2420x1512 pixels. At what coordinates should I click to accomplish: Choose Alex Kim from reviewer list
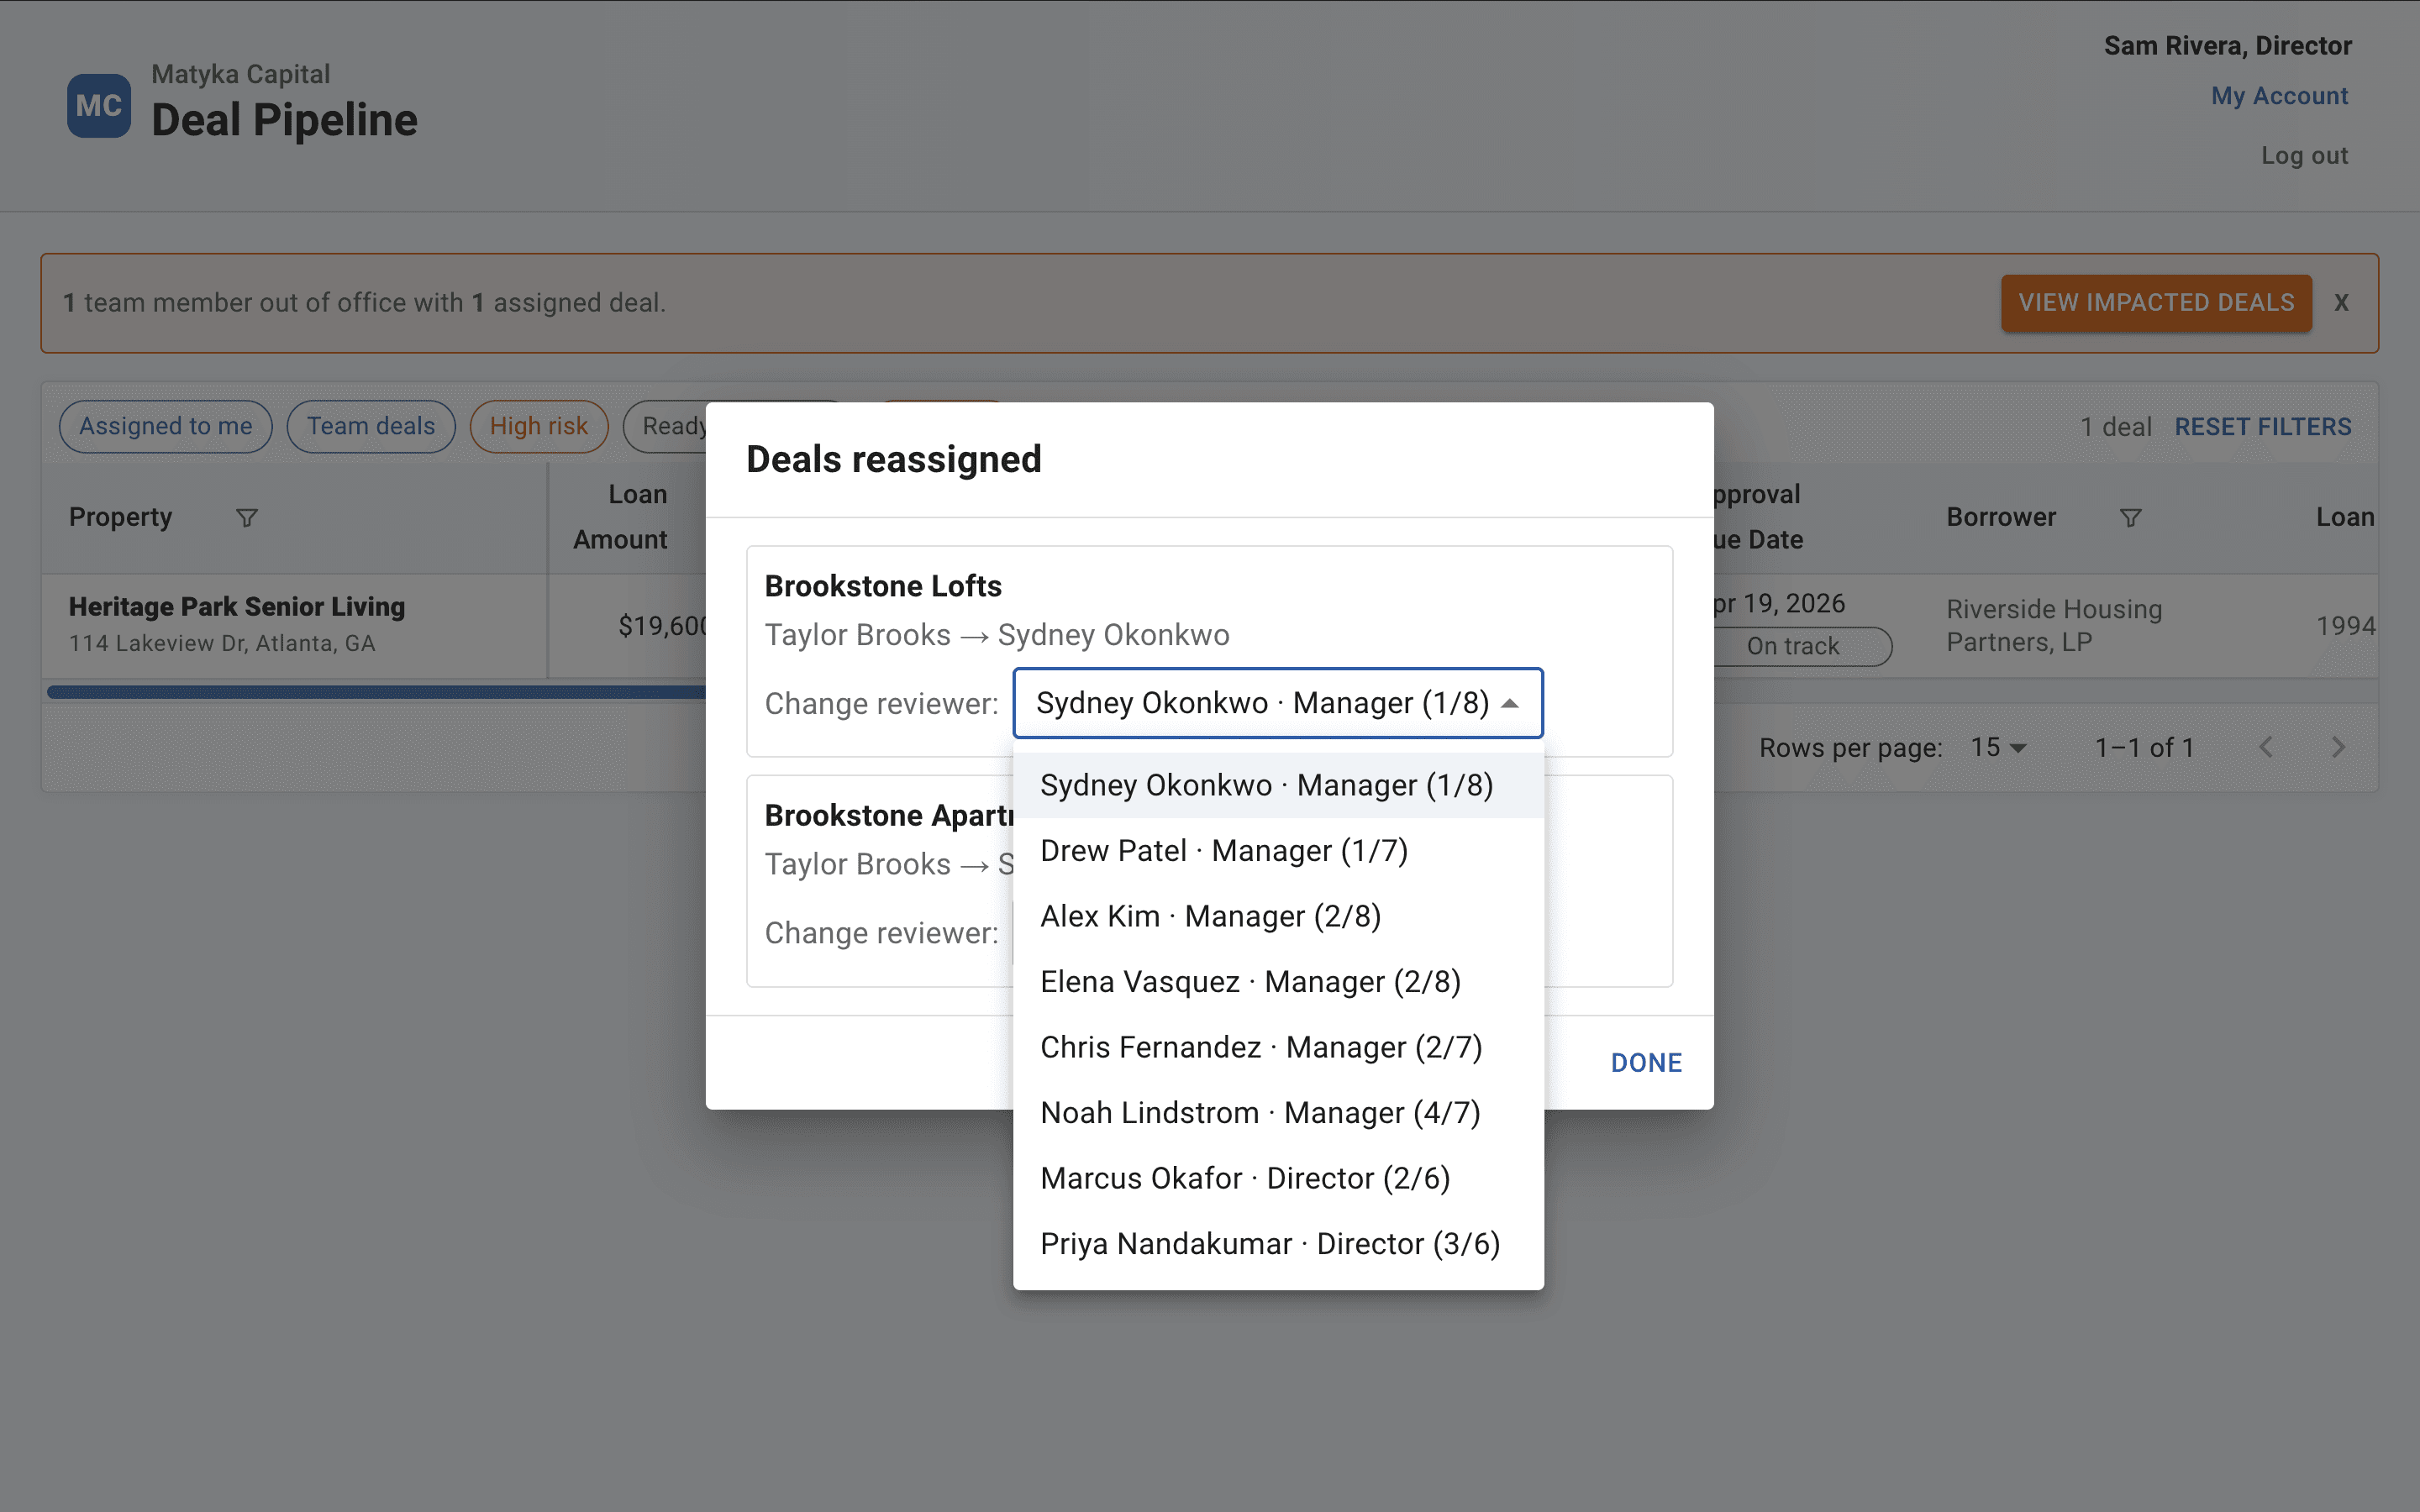tap(1210, 916)
